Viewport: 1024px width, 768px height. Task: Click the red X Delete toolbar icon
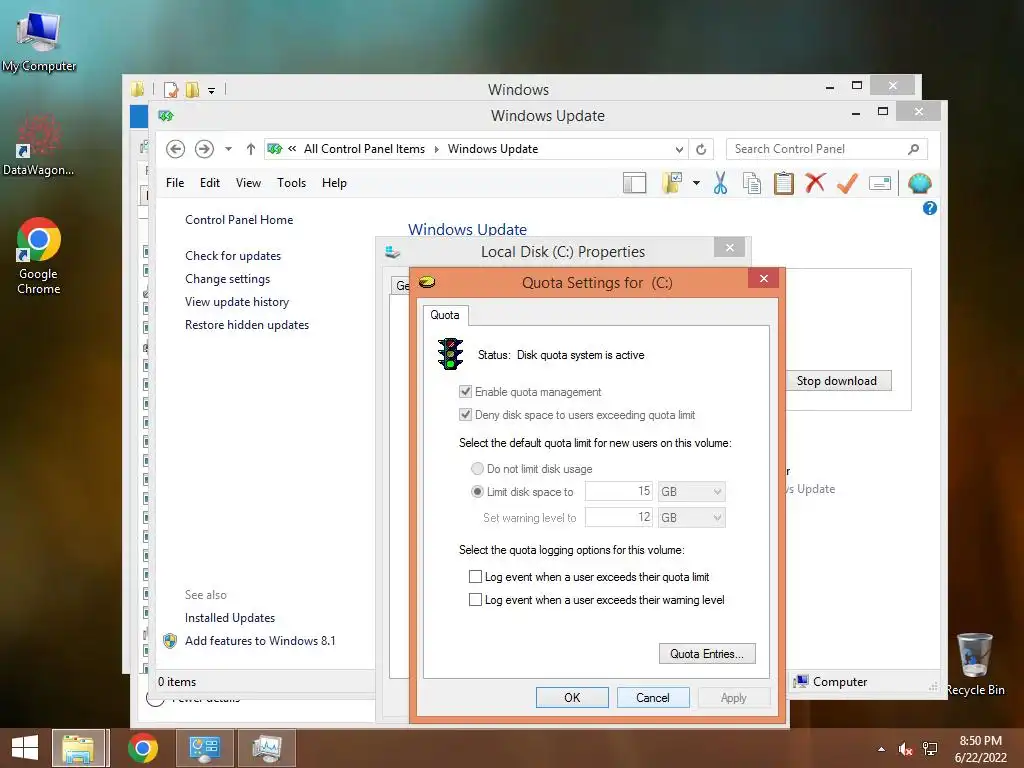(x=815, y=183)
